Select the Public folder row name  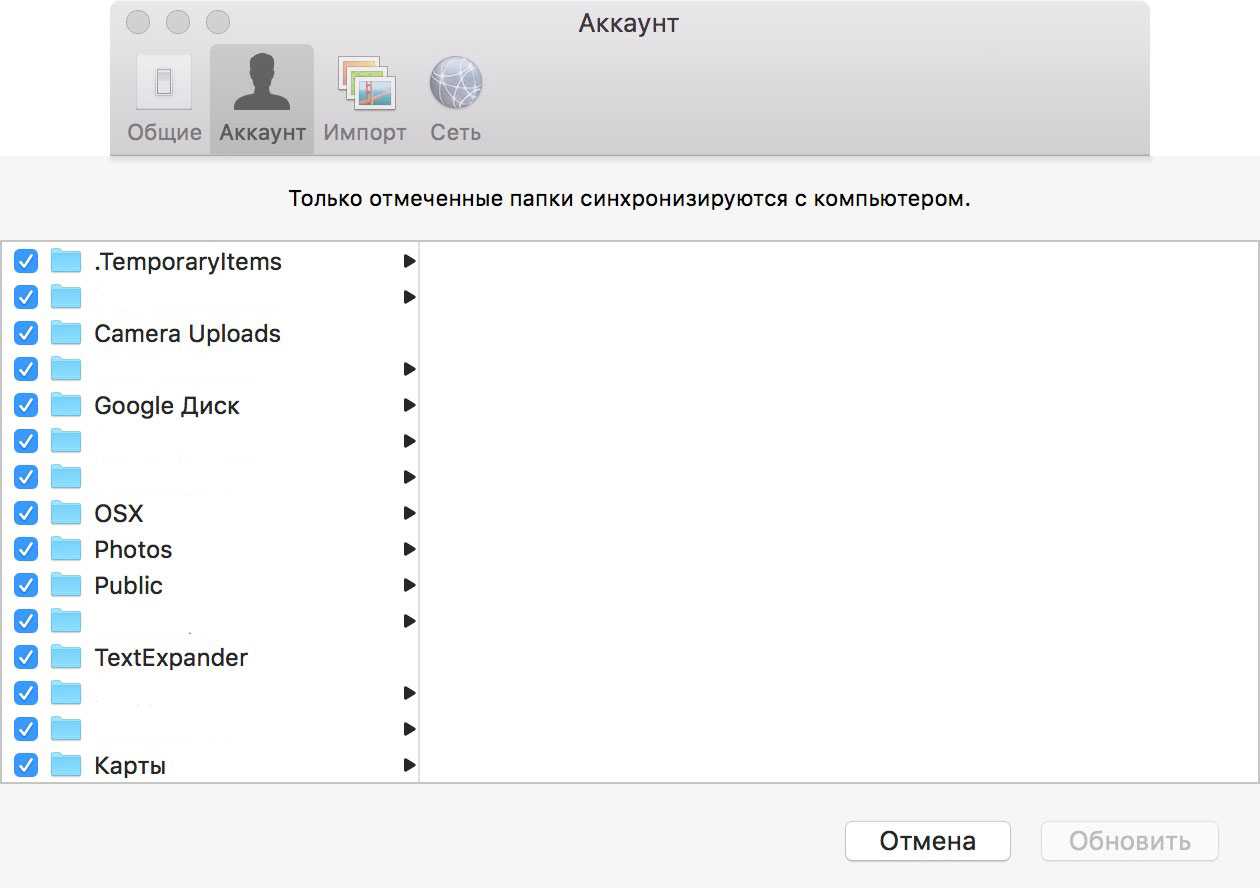tap(128, 586)
